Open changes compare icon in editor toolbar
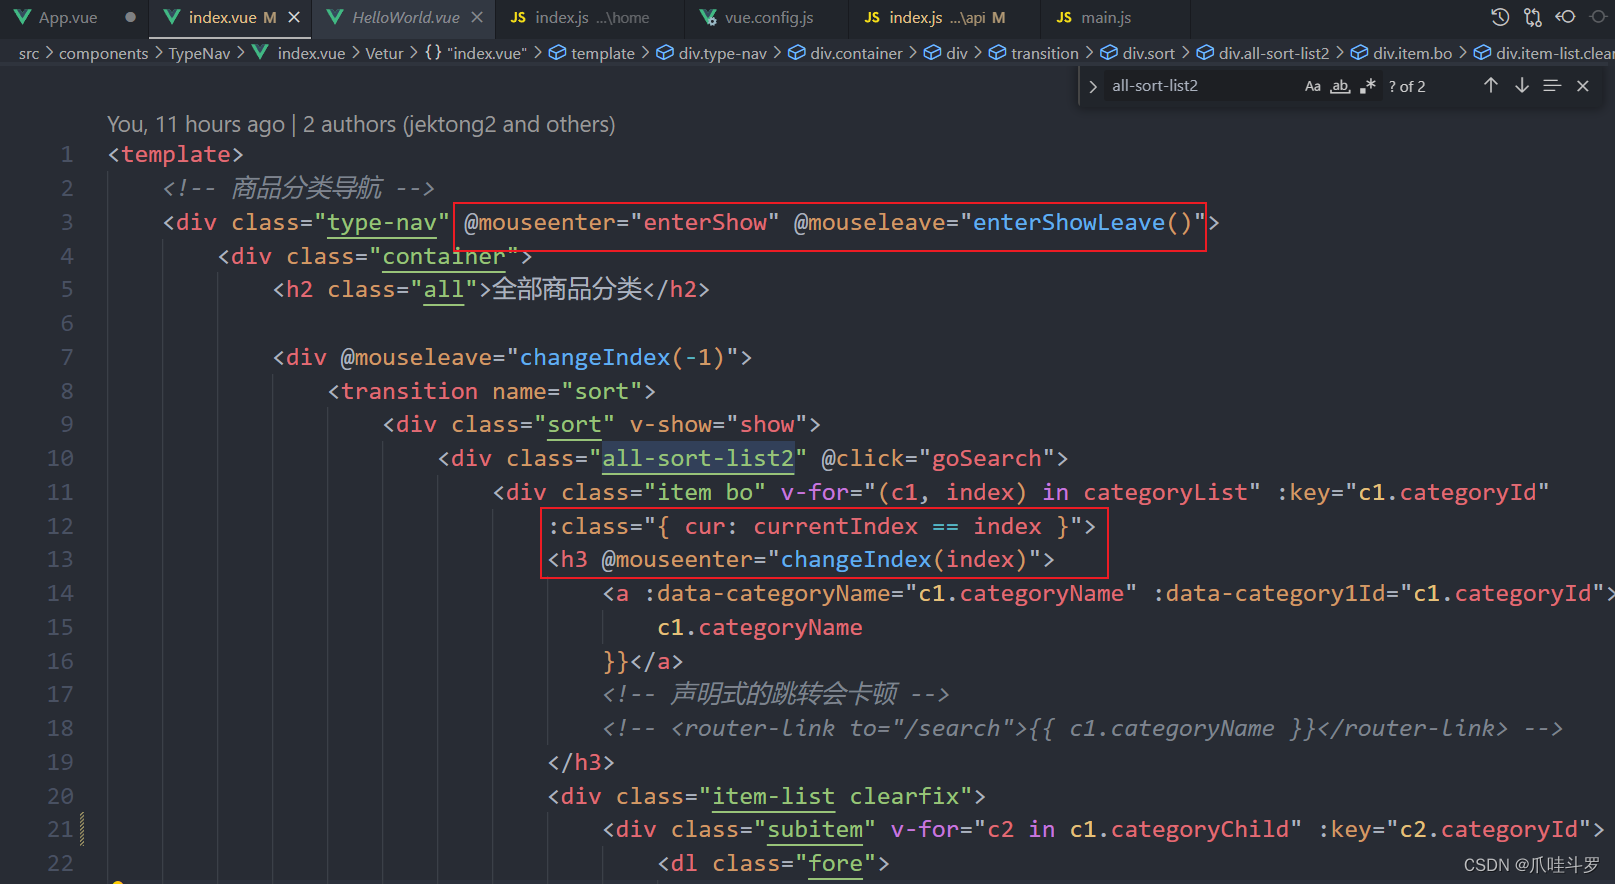 (x=1532, y=17)
